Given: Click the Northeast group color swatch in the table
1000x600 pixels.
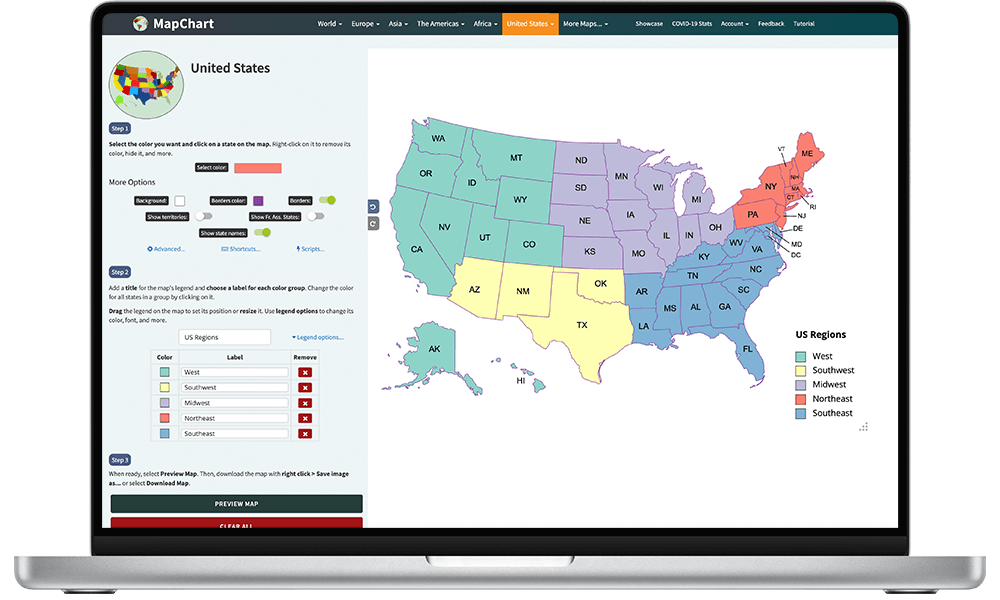Looking at the screenshot, I should [x=165, y=418].
